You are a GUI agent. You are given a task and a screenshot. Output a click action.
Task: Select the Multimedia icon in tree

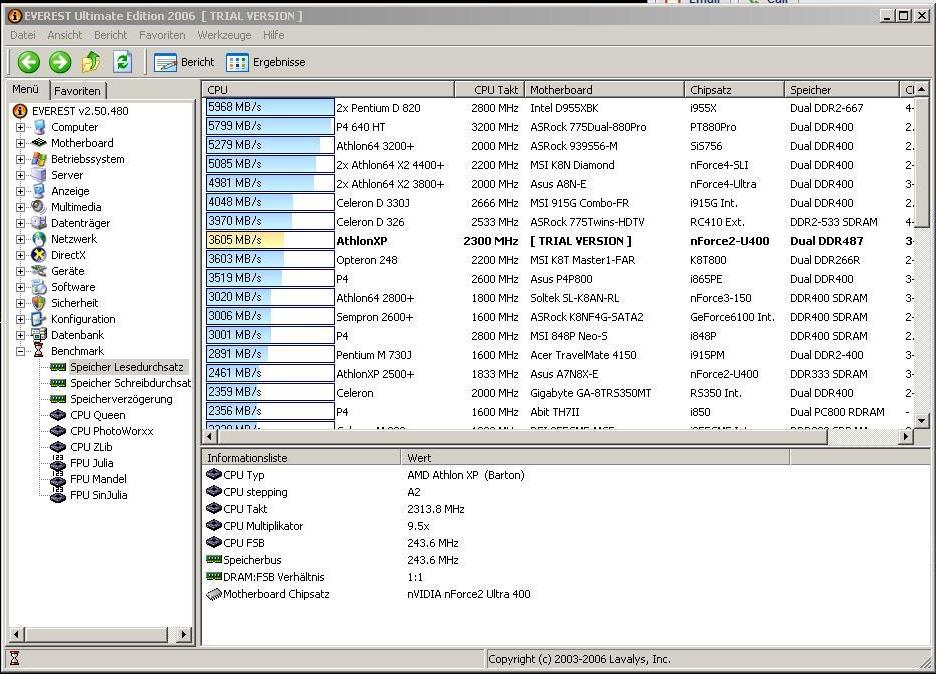pyautogui.click(x=39, y=207)
